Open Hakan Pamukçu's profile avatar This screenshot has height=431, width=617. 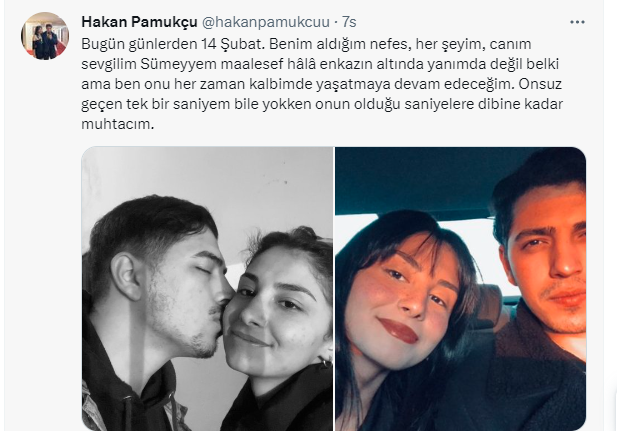point(45,36)
